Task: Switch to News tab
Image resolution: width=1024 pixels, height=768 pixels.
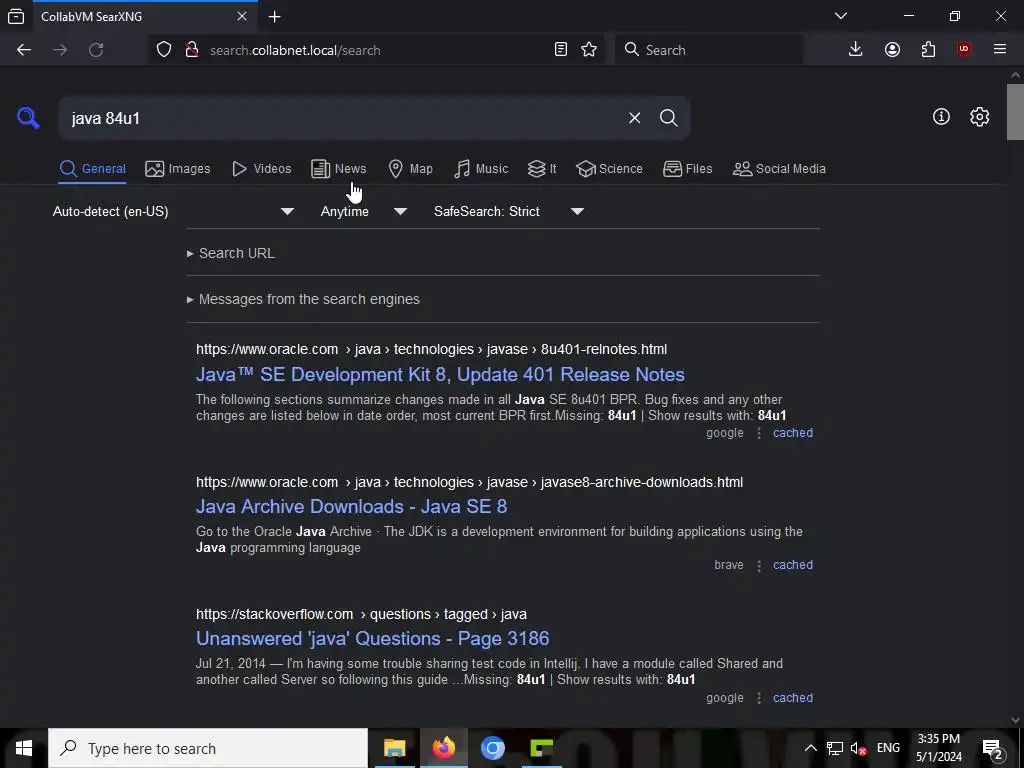Action: click(x=338, y=168)
